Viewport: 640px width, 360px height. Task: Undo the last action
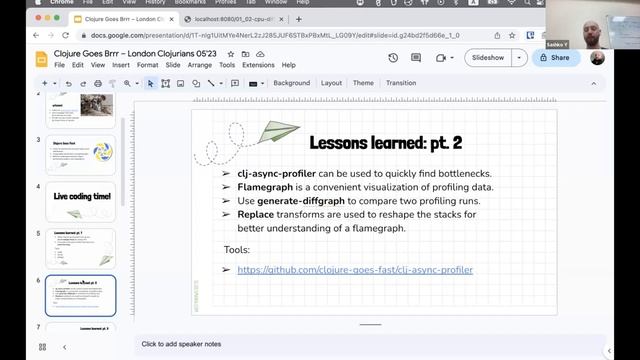tap(68, 83)
